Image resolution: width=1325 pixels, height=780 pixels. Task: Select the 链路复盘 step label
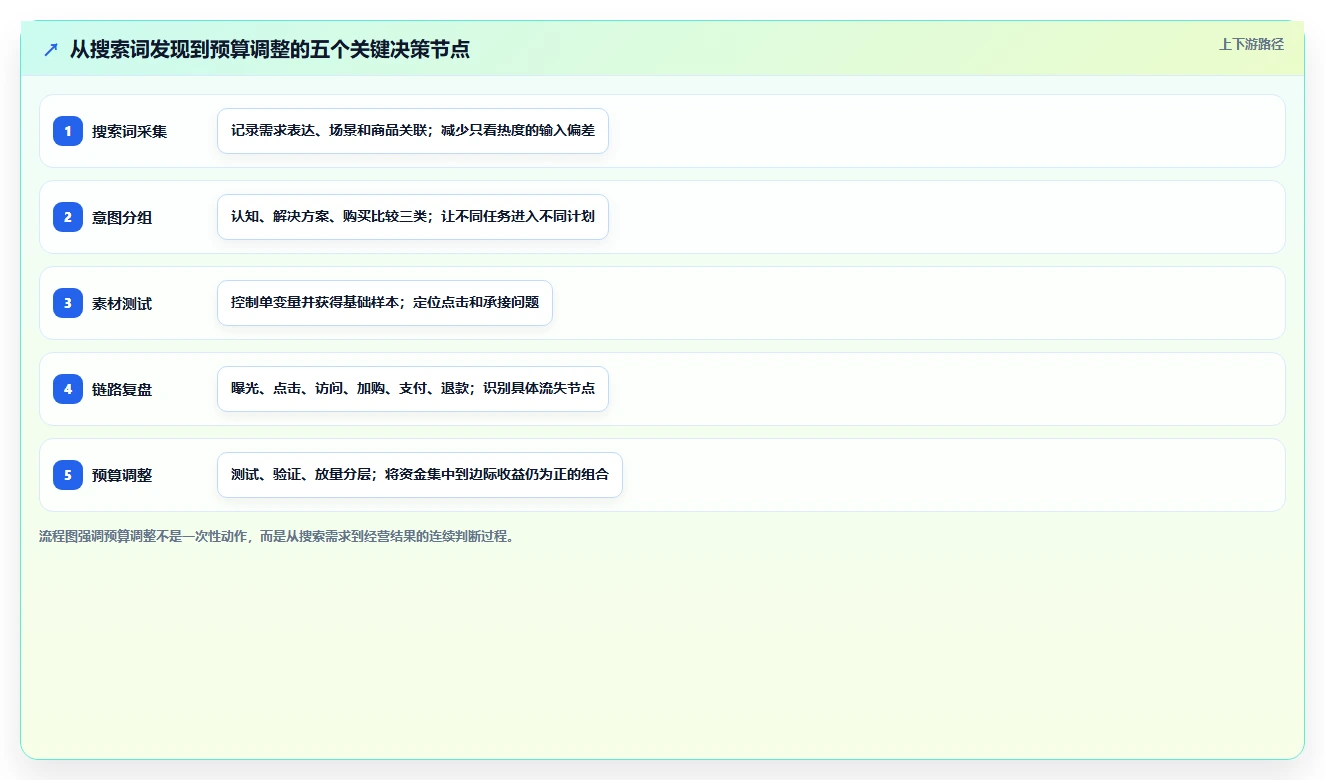(122, 390)
